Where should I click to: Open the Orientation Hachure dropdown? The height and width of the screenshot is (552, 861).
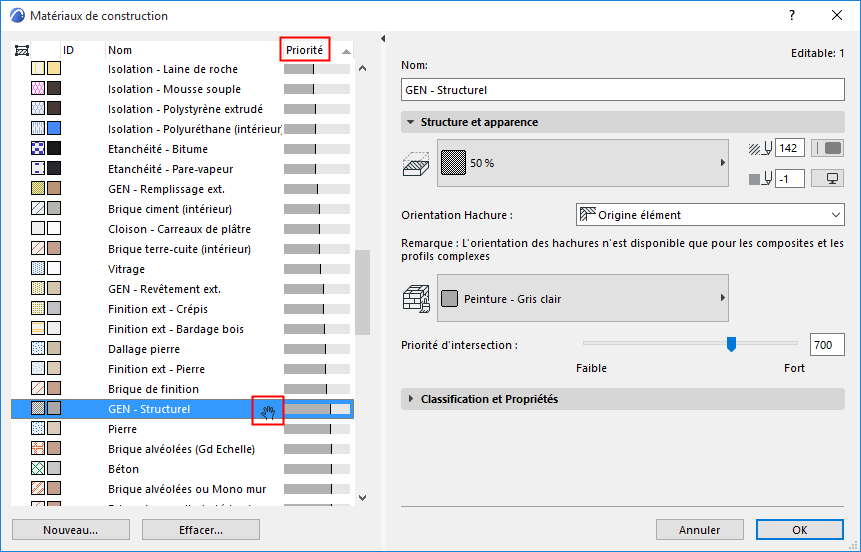tap(710, 215)
